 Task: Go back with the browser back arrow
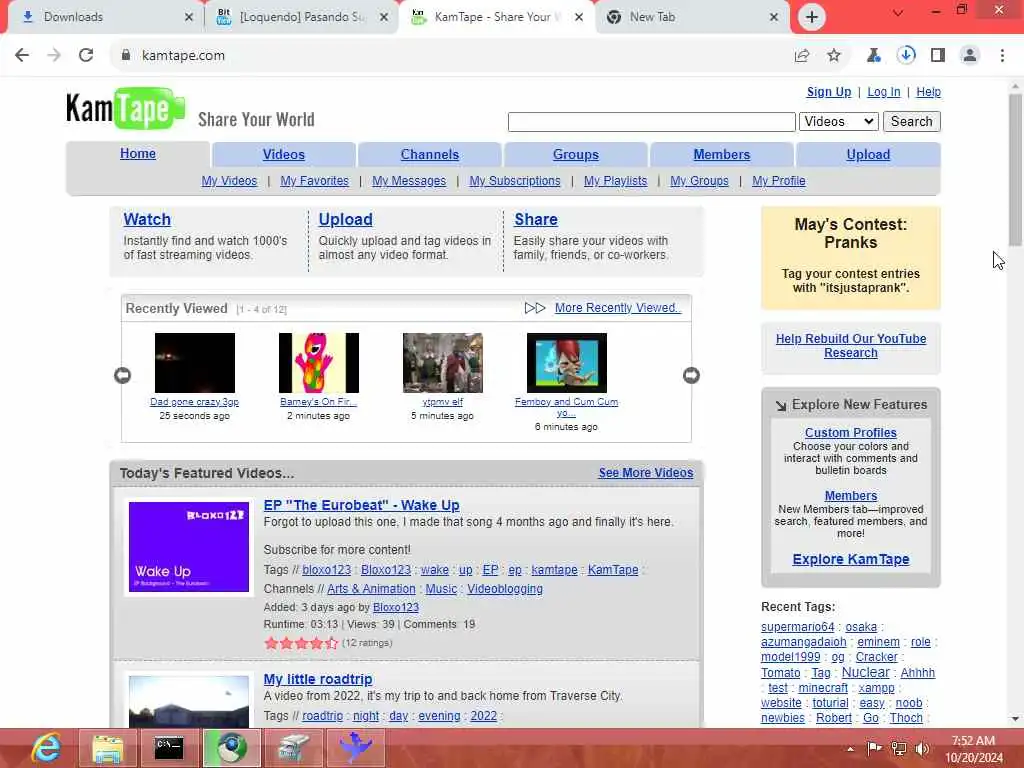tap(22, 56)
